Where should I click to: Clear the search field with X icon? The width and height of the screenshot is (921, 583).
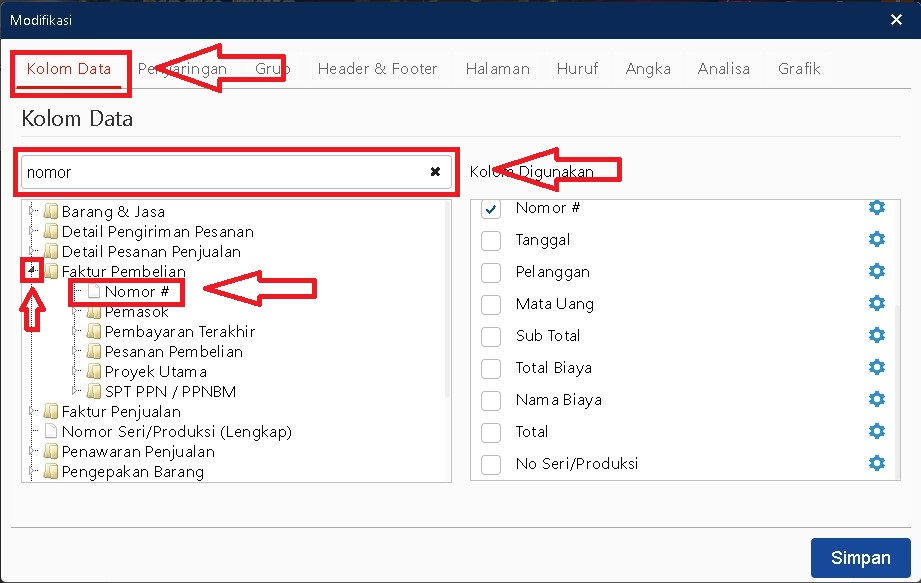pos(435,172)
